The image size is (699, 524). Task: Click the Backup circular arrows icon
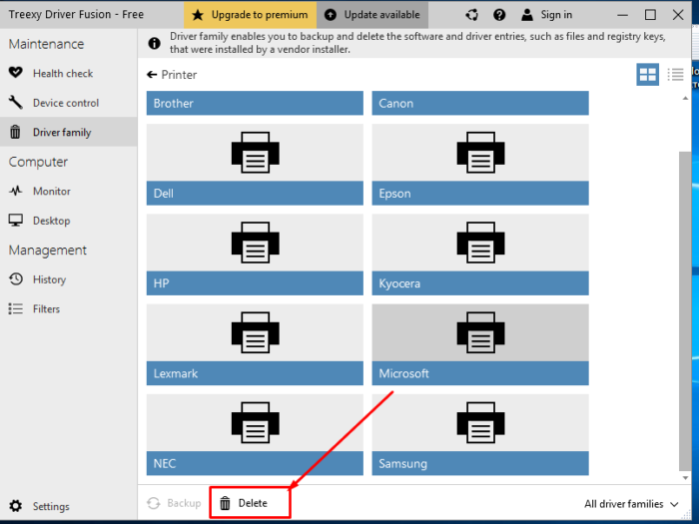pyautogui.click(x=153, y=503)
